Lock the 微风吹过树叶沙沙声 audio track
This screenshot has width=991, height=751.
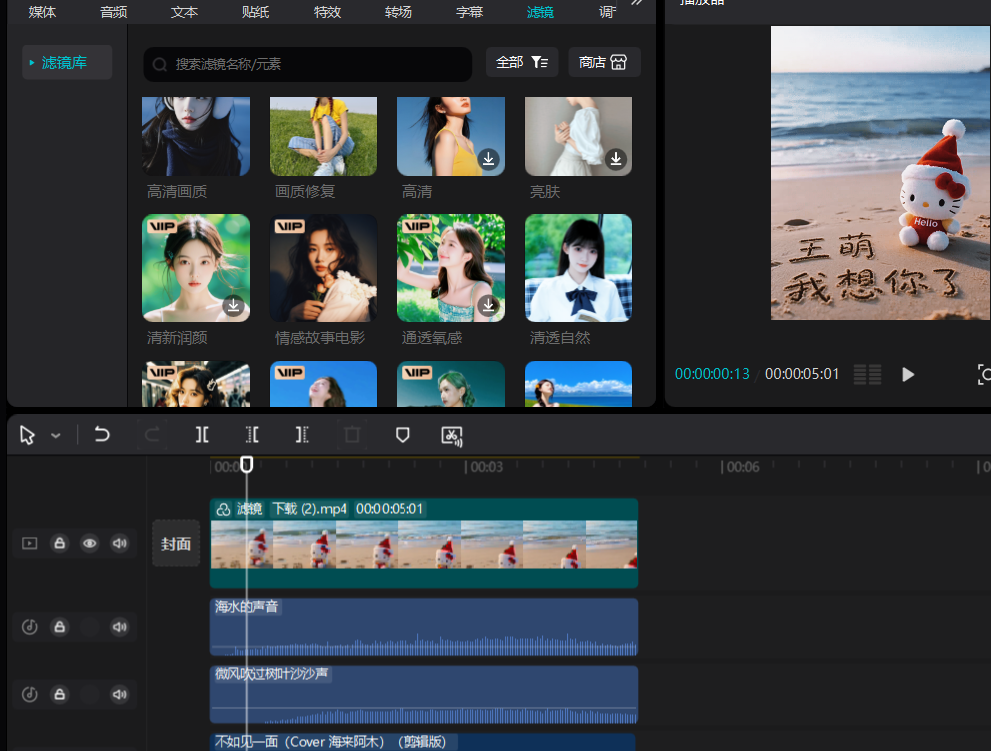click(59, 694)
